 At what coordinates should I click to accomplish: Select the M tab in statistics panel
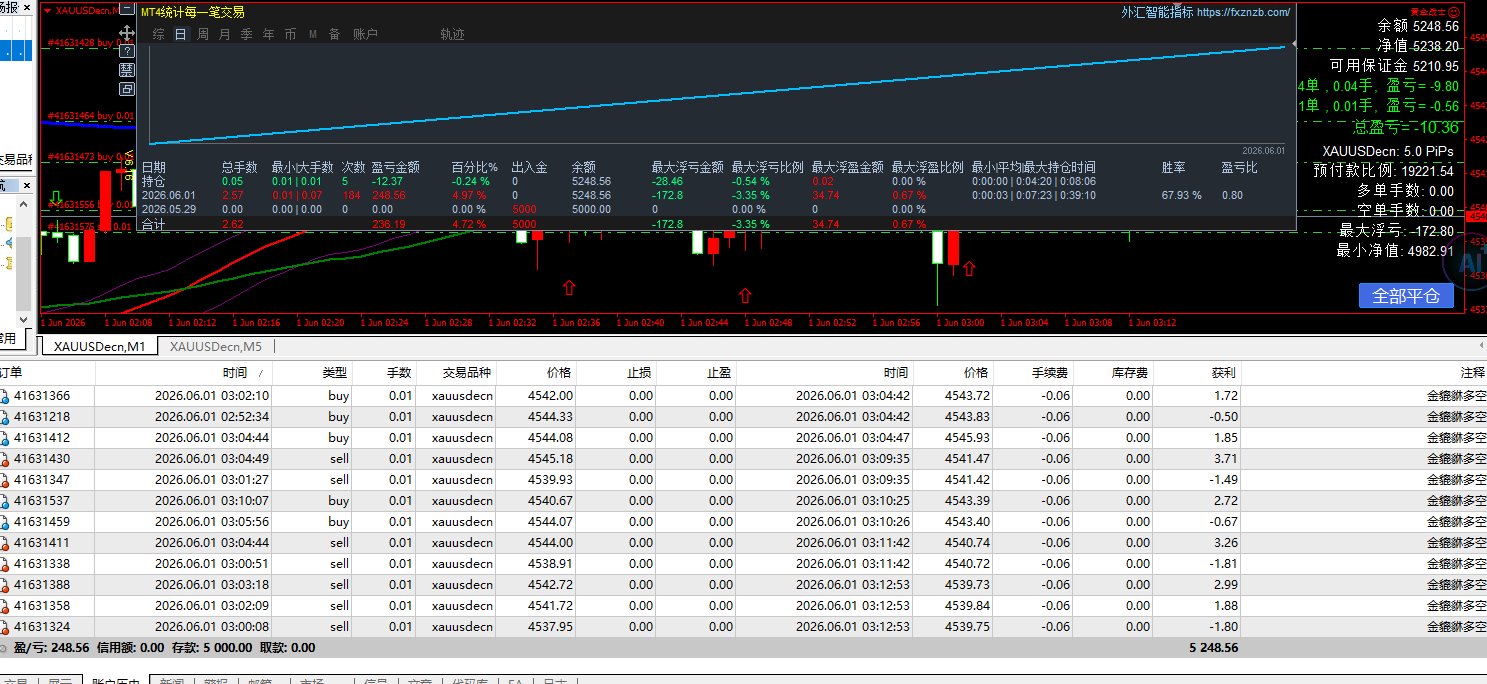coord(313,34)
